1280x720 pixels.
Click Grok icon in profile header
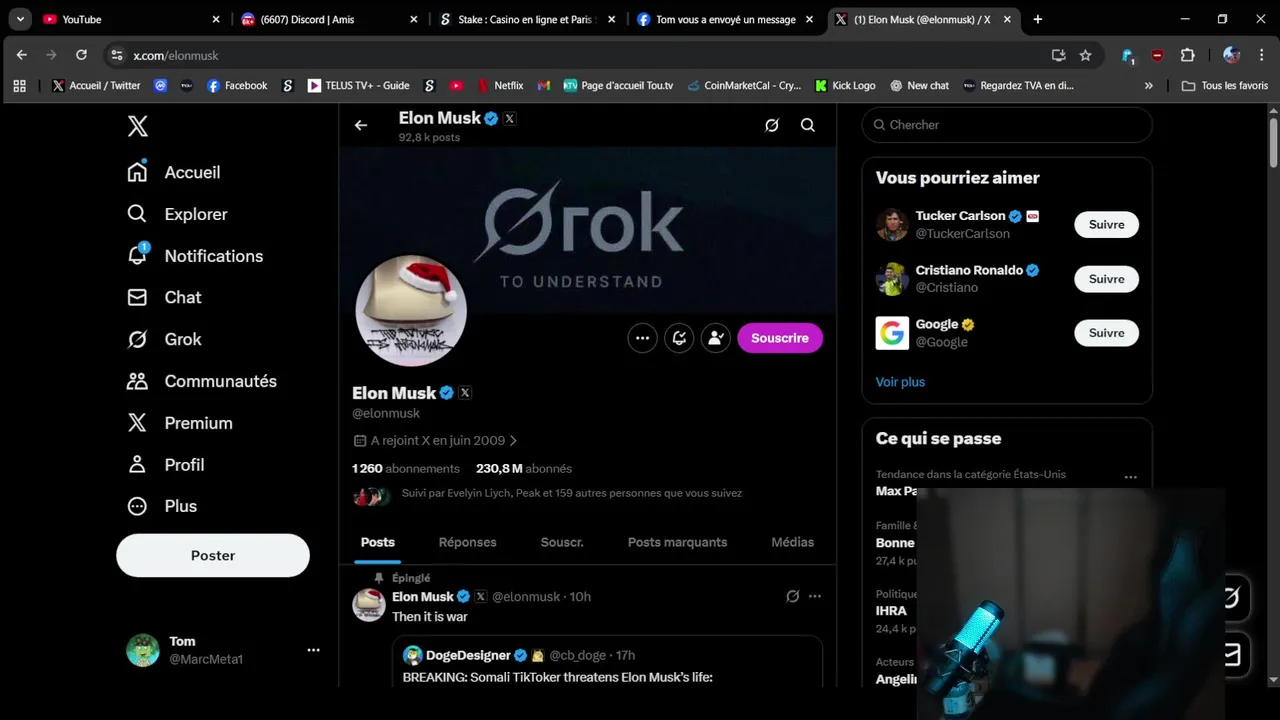tap(772, 125)
